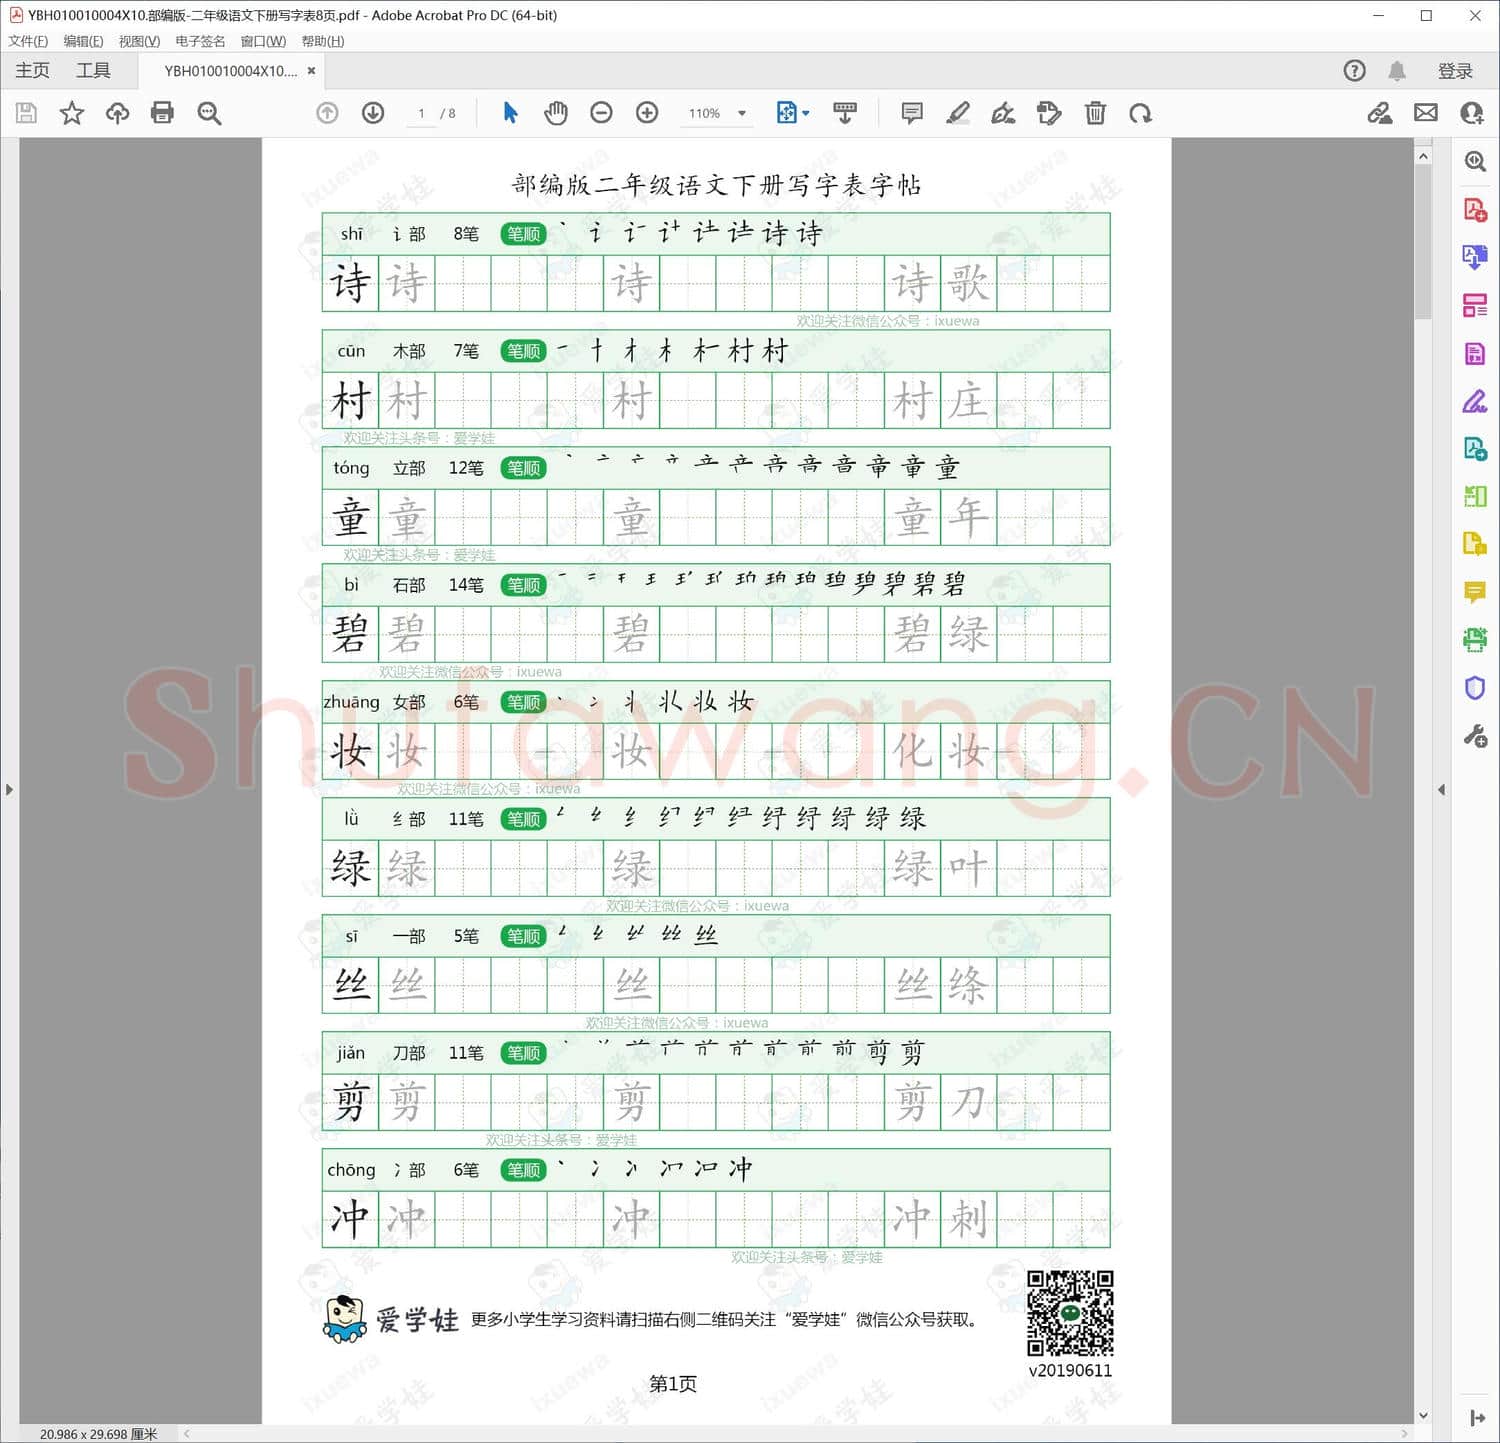Save the file with the floppy icon
The height and width of the screenshot is (1443, 1500).
(27, 113)
